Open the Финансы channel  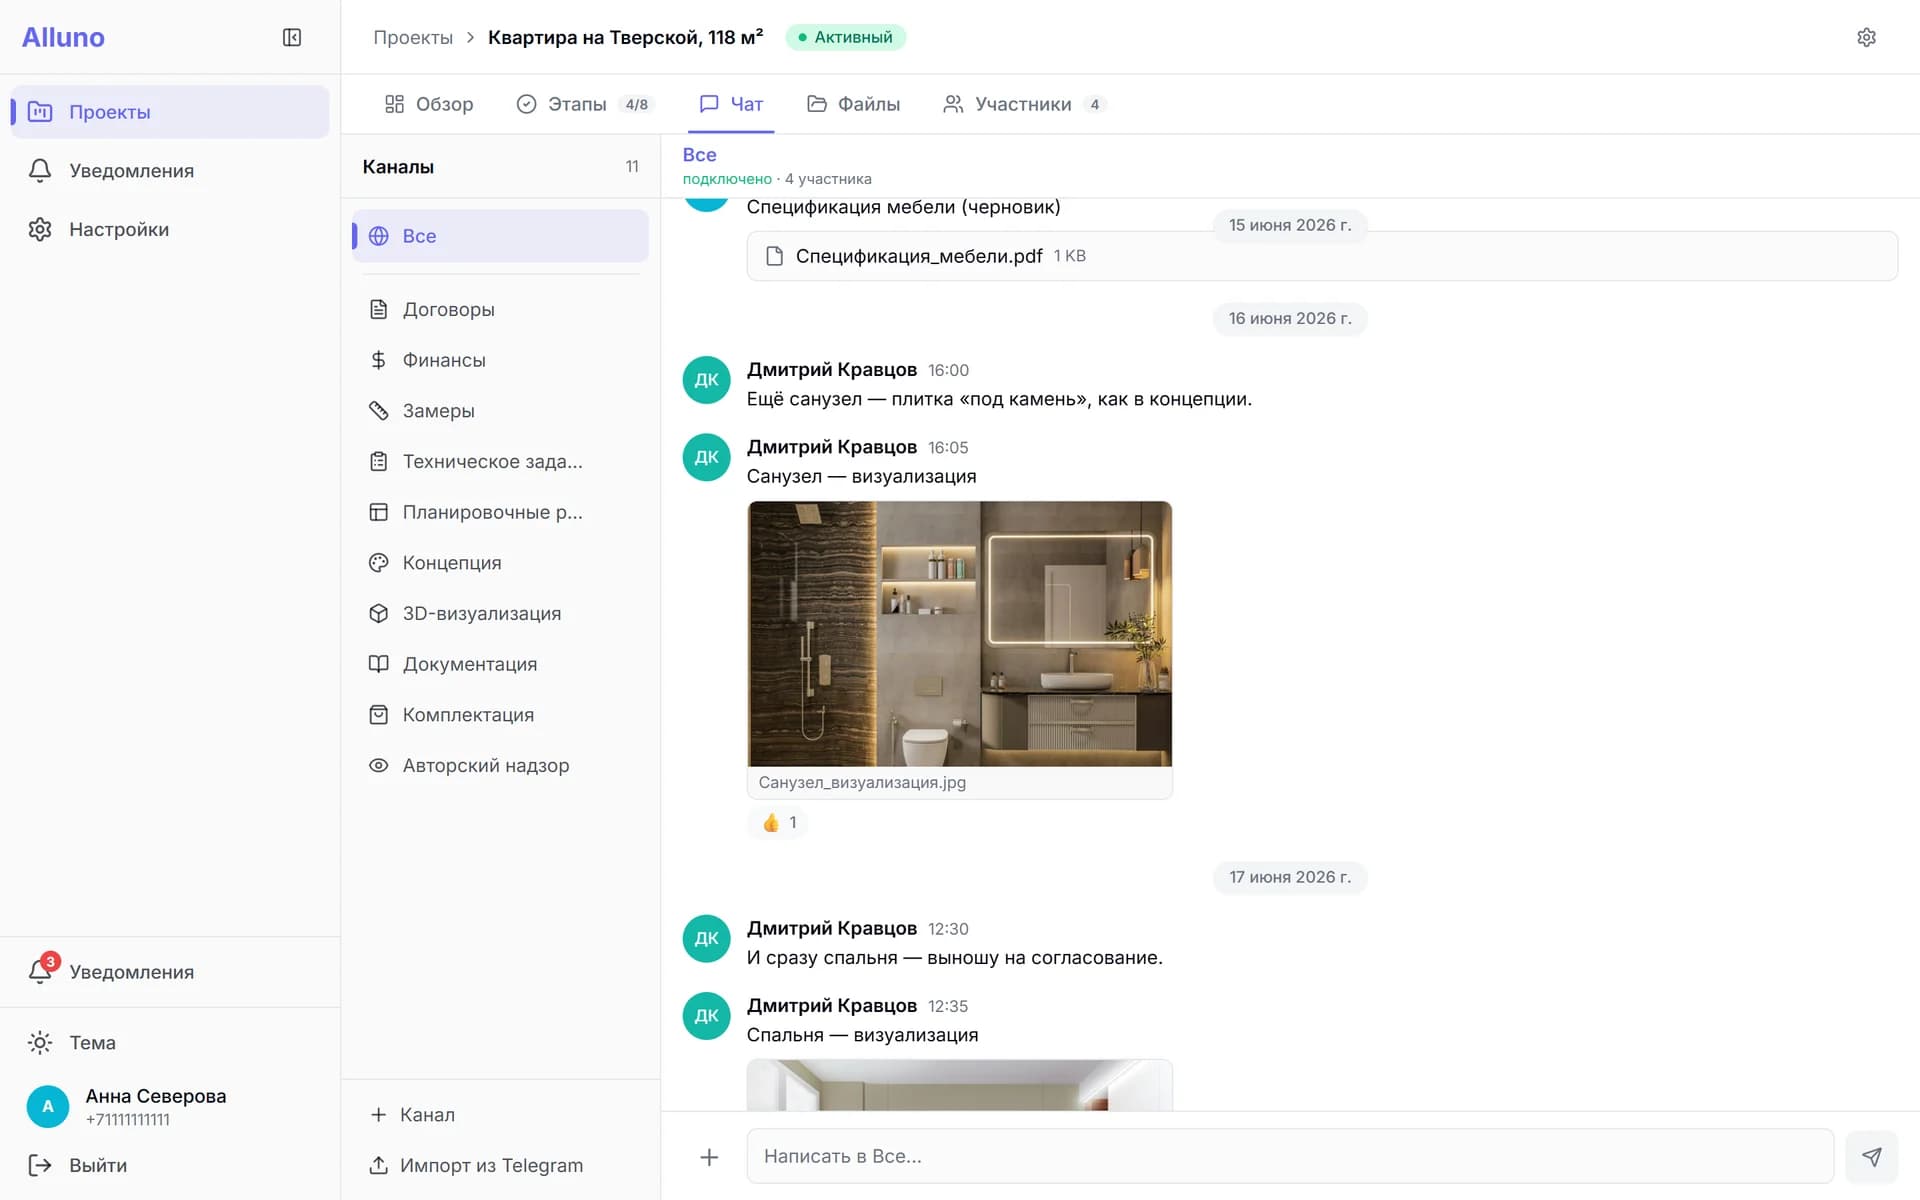[x=500, y=360]
